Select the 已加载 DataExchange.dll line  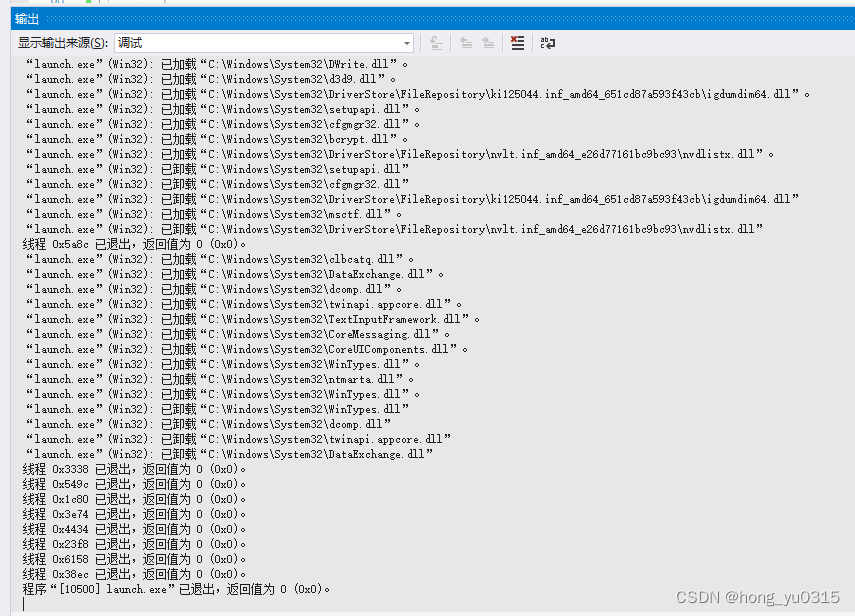234,274
